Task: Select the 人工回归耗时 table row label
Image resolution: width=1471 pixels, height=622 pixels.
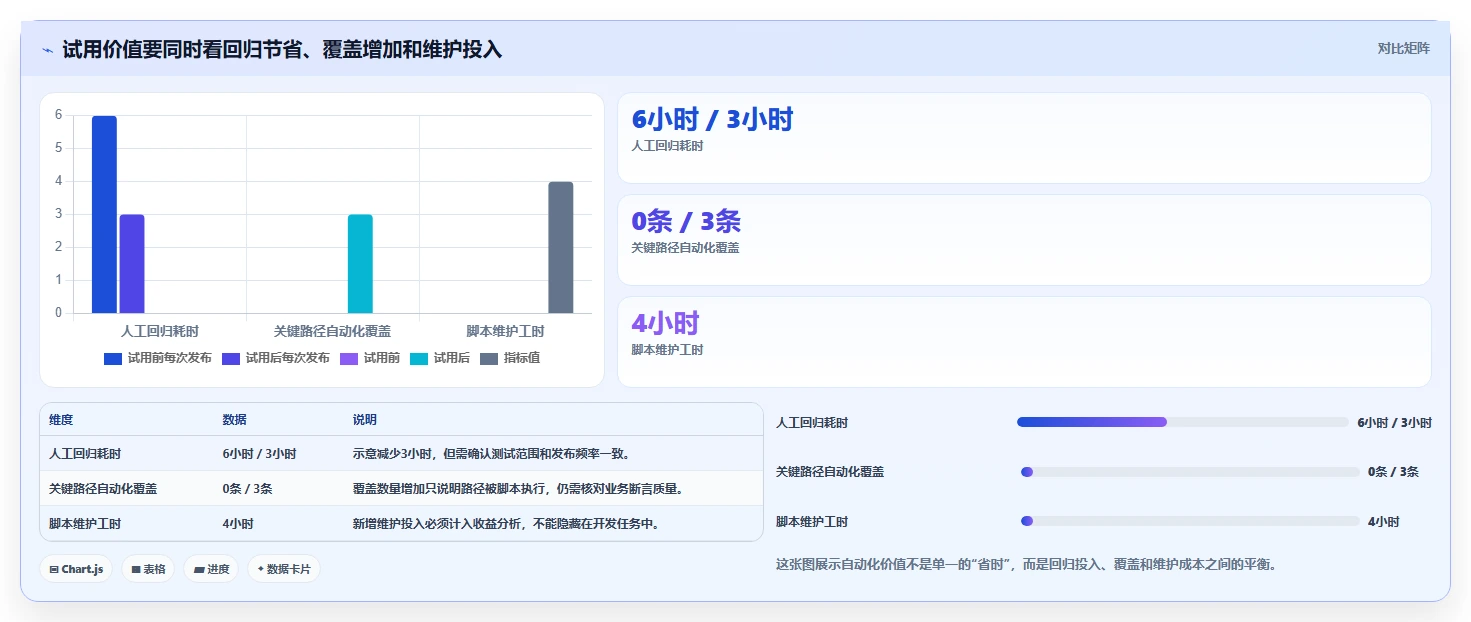Action: (x=85, y=454)
